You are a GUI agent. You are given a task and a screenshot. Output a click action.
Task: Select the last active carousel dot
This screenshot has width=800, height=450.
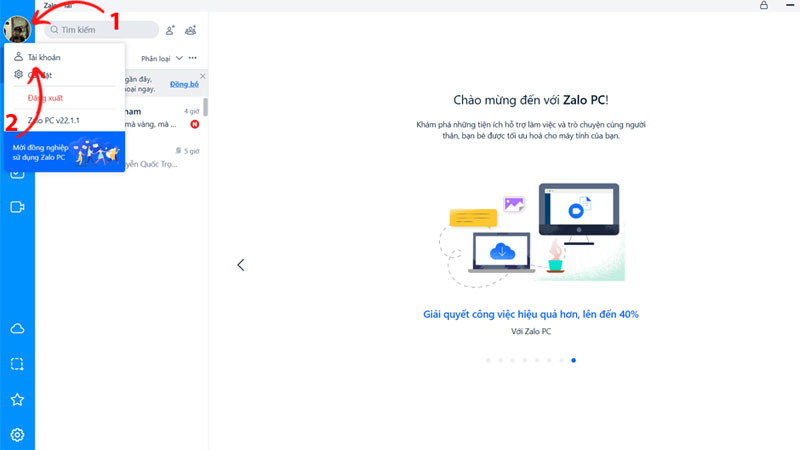tap(573, 360)
